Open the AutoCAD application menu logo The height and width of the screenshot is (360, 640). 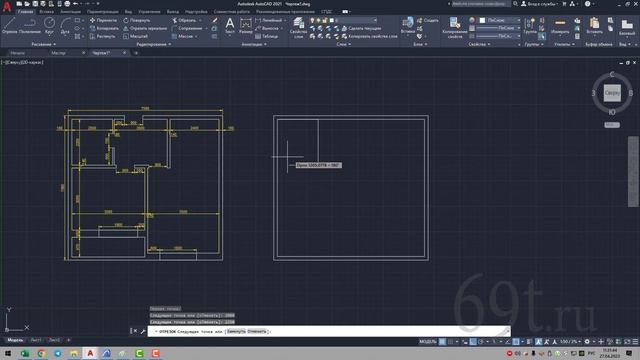[7, 6]
